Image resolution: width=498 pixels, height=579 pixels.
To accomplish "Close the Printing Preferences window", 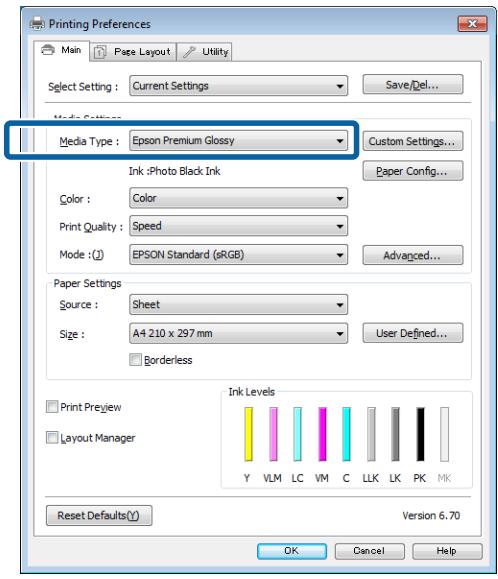I will pyautogui.click(x=473, y=24).
